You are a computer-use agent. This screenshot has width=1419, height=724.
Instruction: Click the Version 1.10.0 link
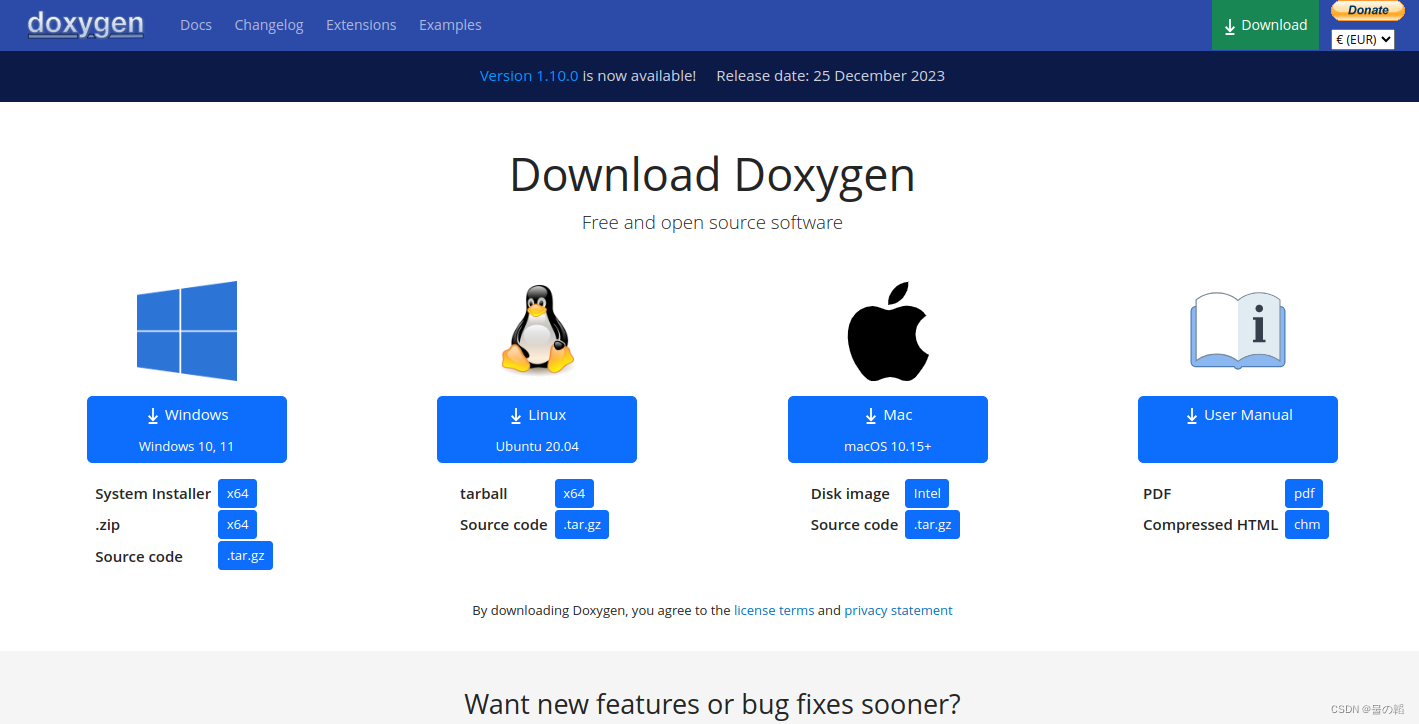528,75
